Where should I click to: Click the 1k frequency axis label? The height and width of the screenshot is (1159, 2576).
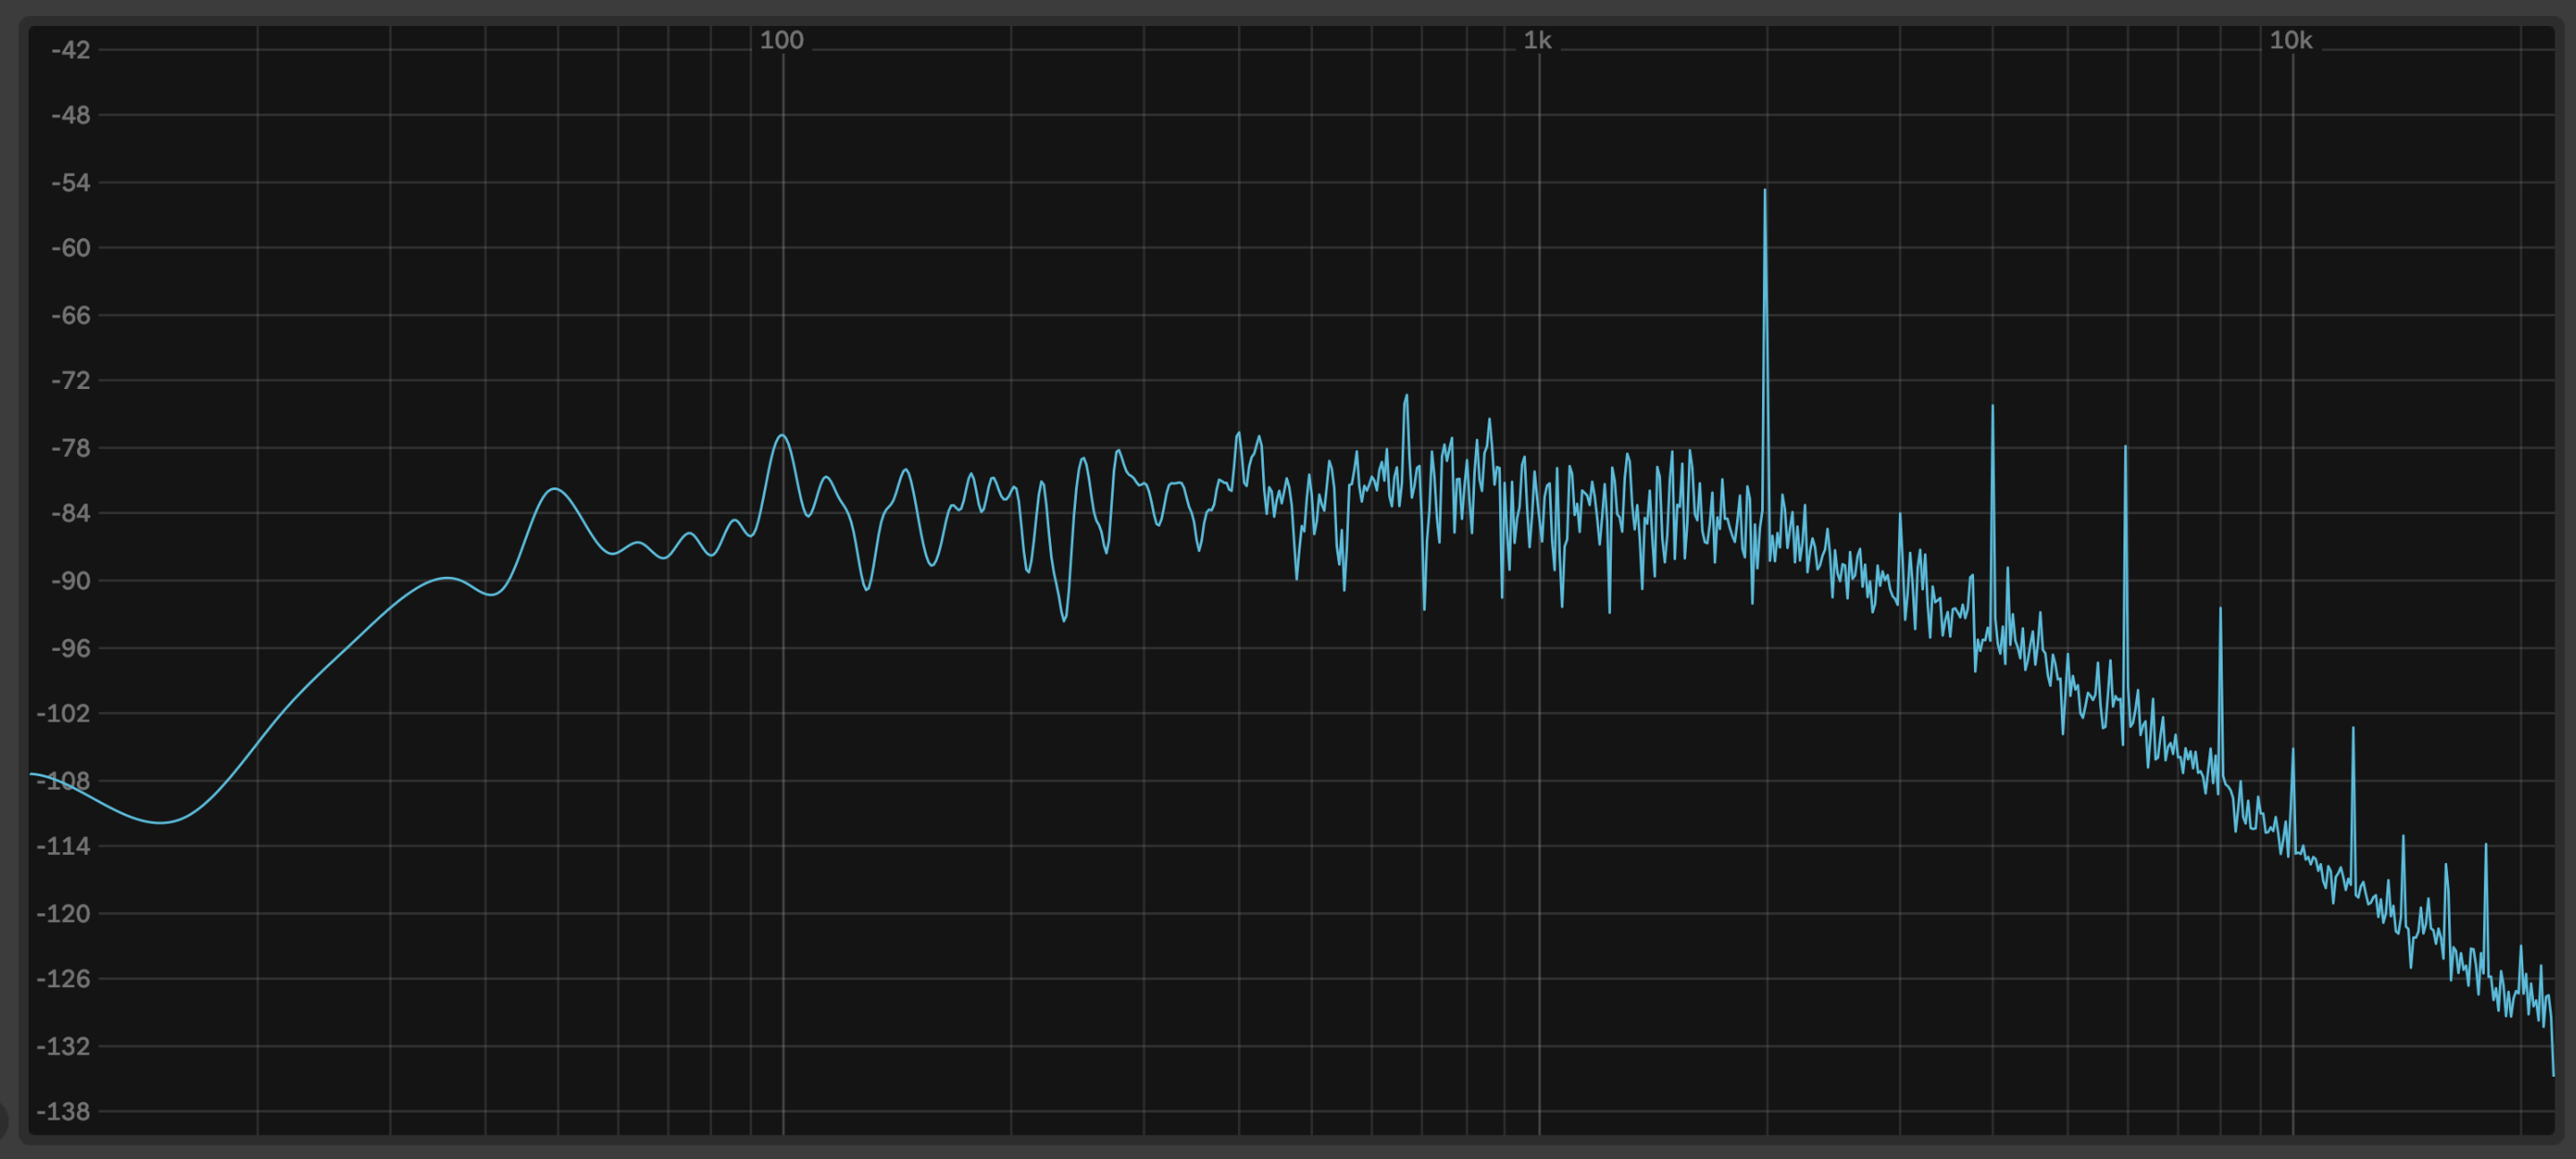pos(1537,40)
